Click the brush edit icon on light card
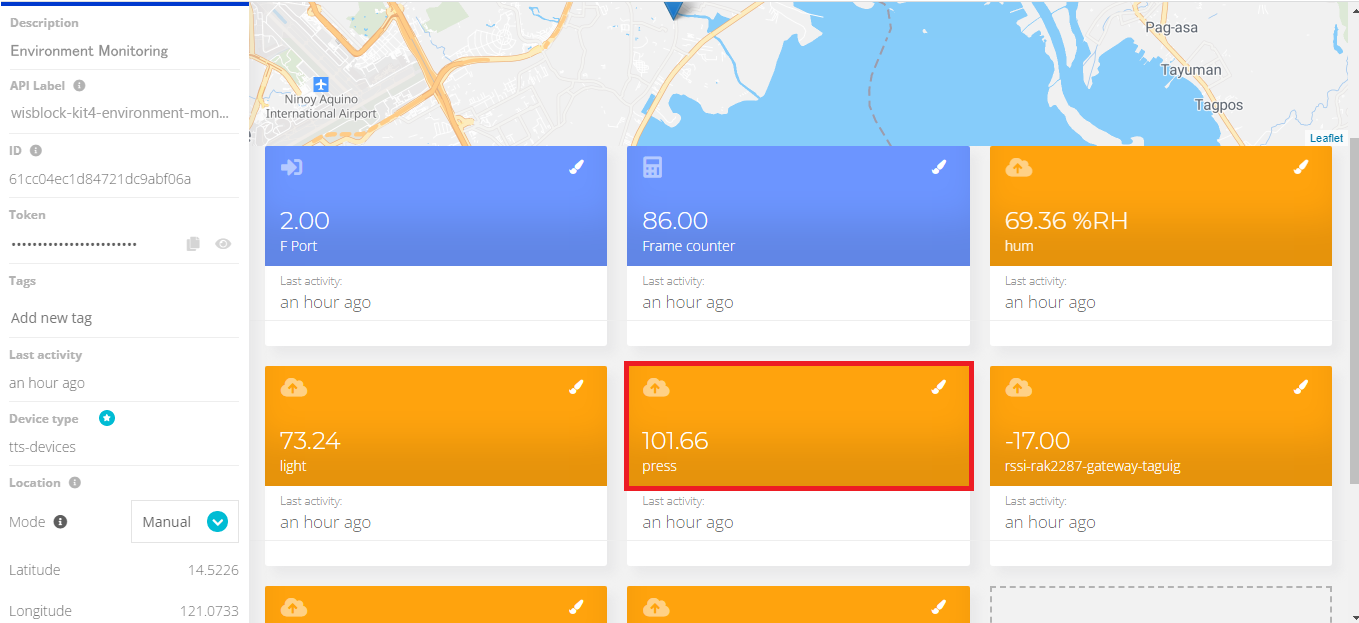This screenshot has width=1359, height=623. tap(576, 388)
